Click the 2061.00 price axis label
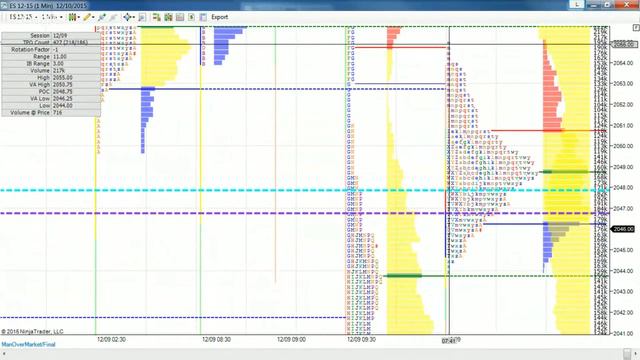The image size is (640, 360). tap(623, 125)
